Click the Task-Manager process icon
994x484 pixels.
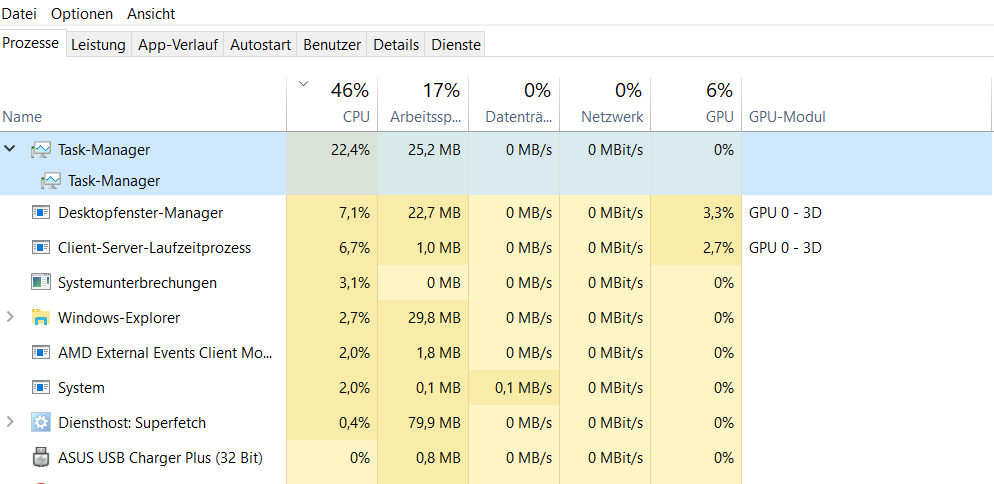pyautogui.click(x=41, y=150)
